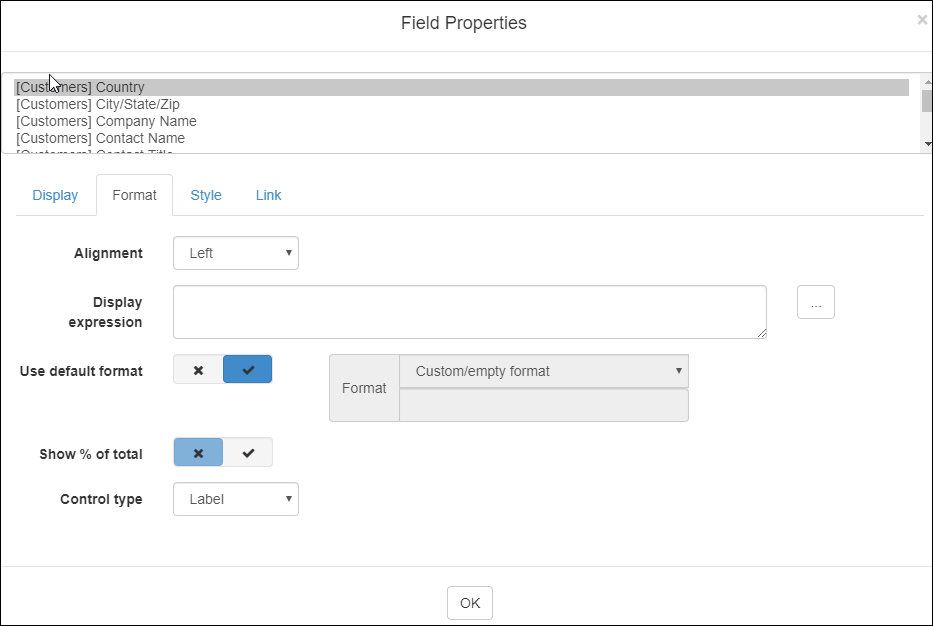Viewport: 933px width, 626px height.
Task: Click the X icon for Use default format
Action: tap(198, 370)
